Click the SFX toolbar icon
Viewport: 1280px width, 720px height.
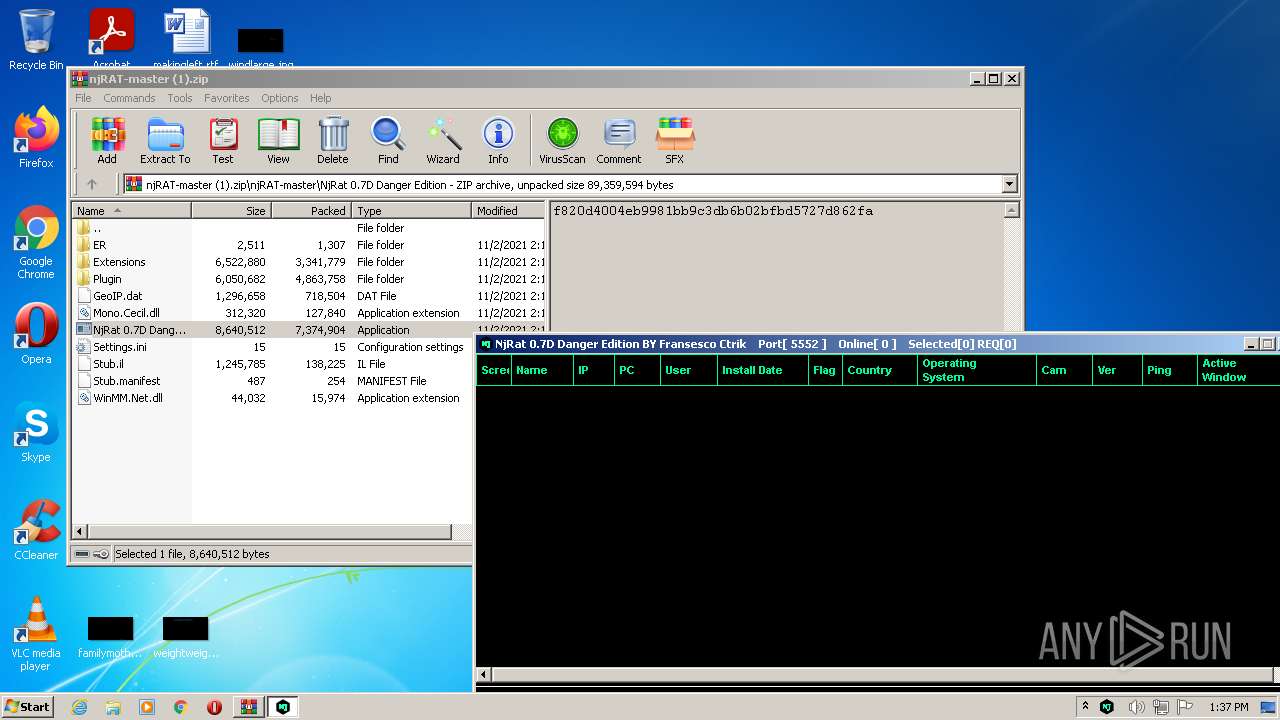tap(675, 141)
